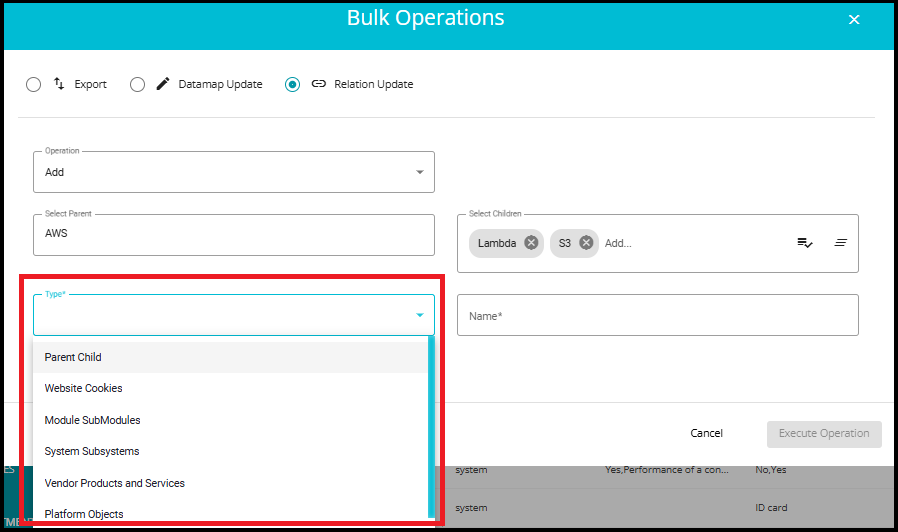
Task: Click the Export arrows icon
Action: click(59, 84)
